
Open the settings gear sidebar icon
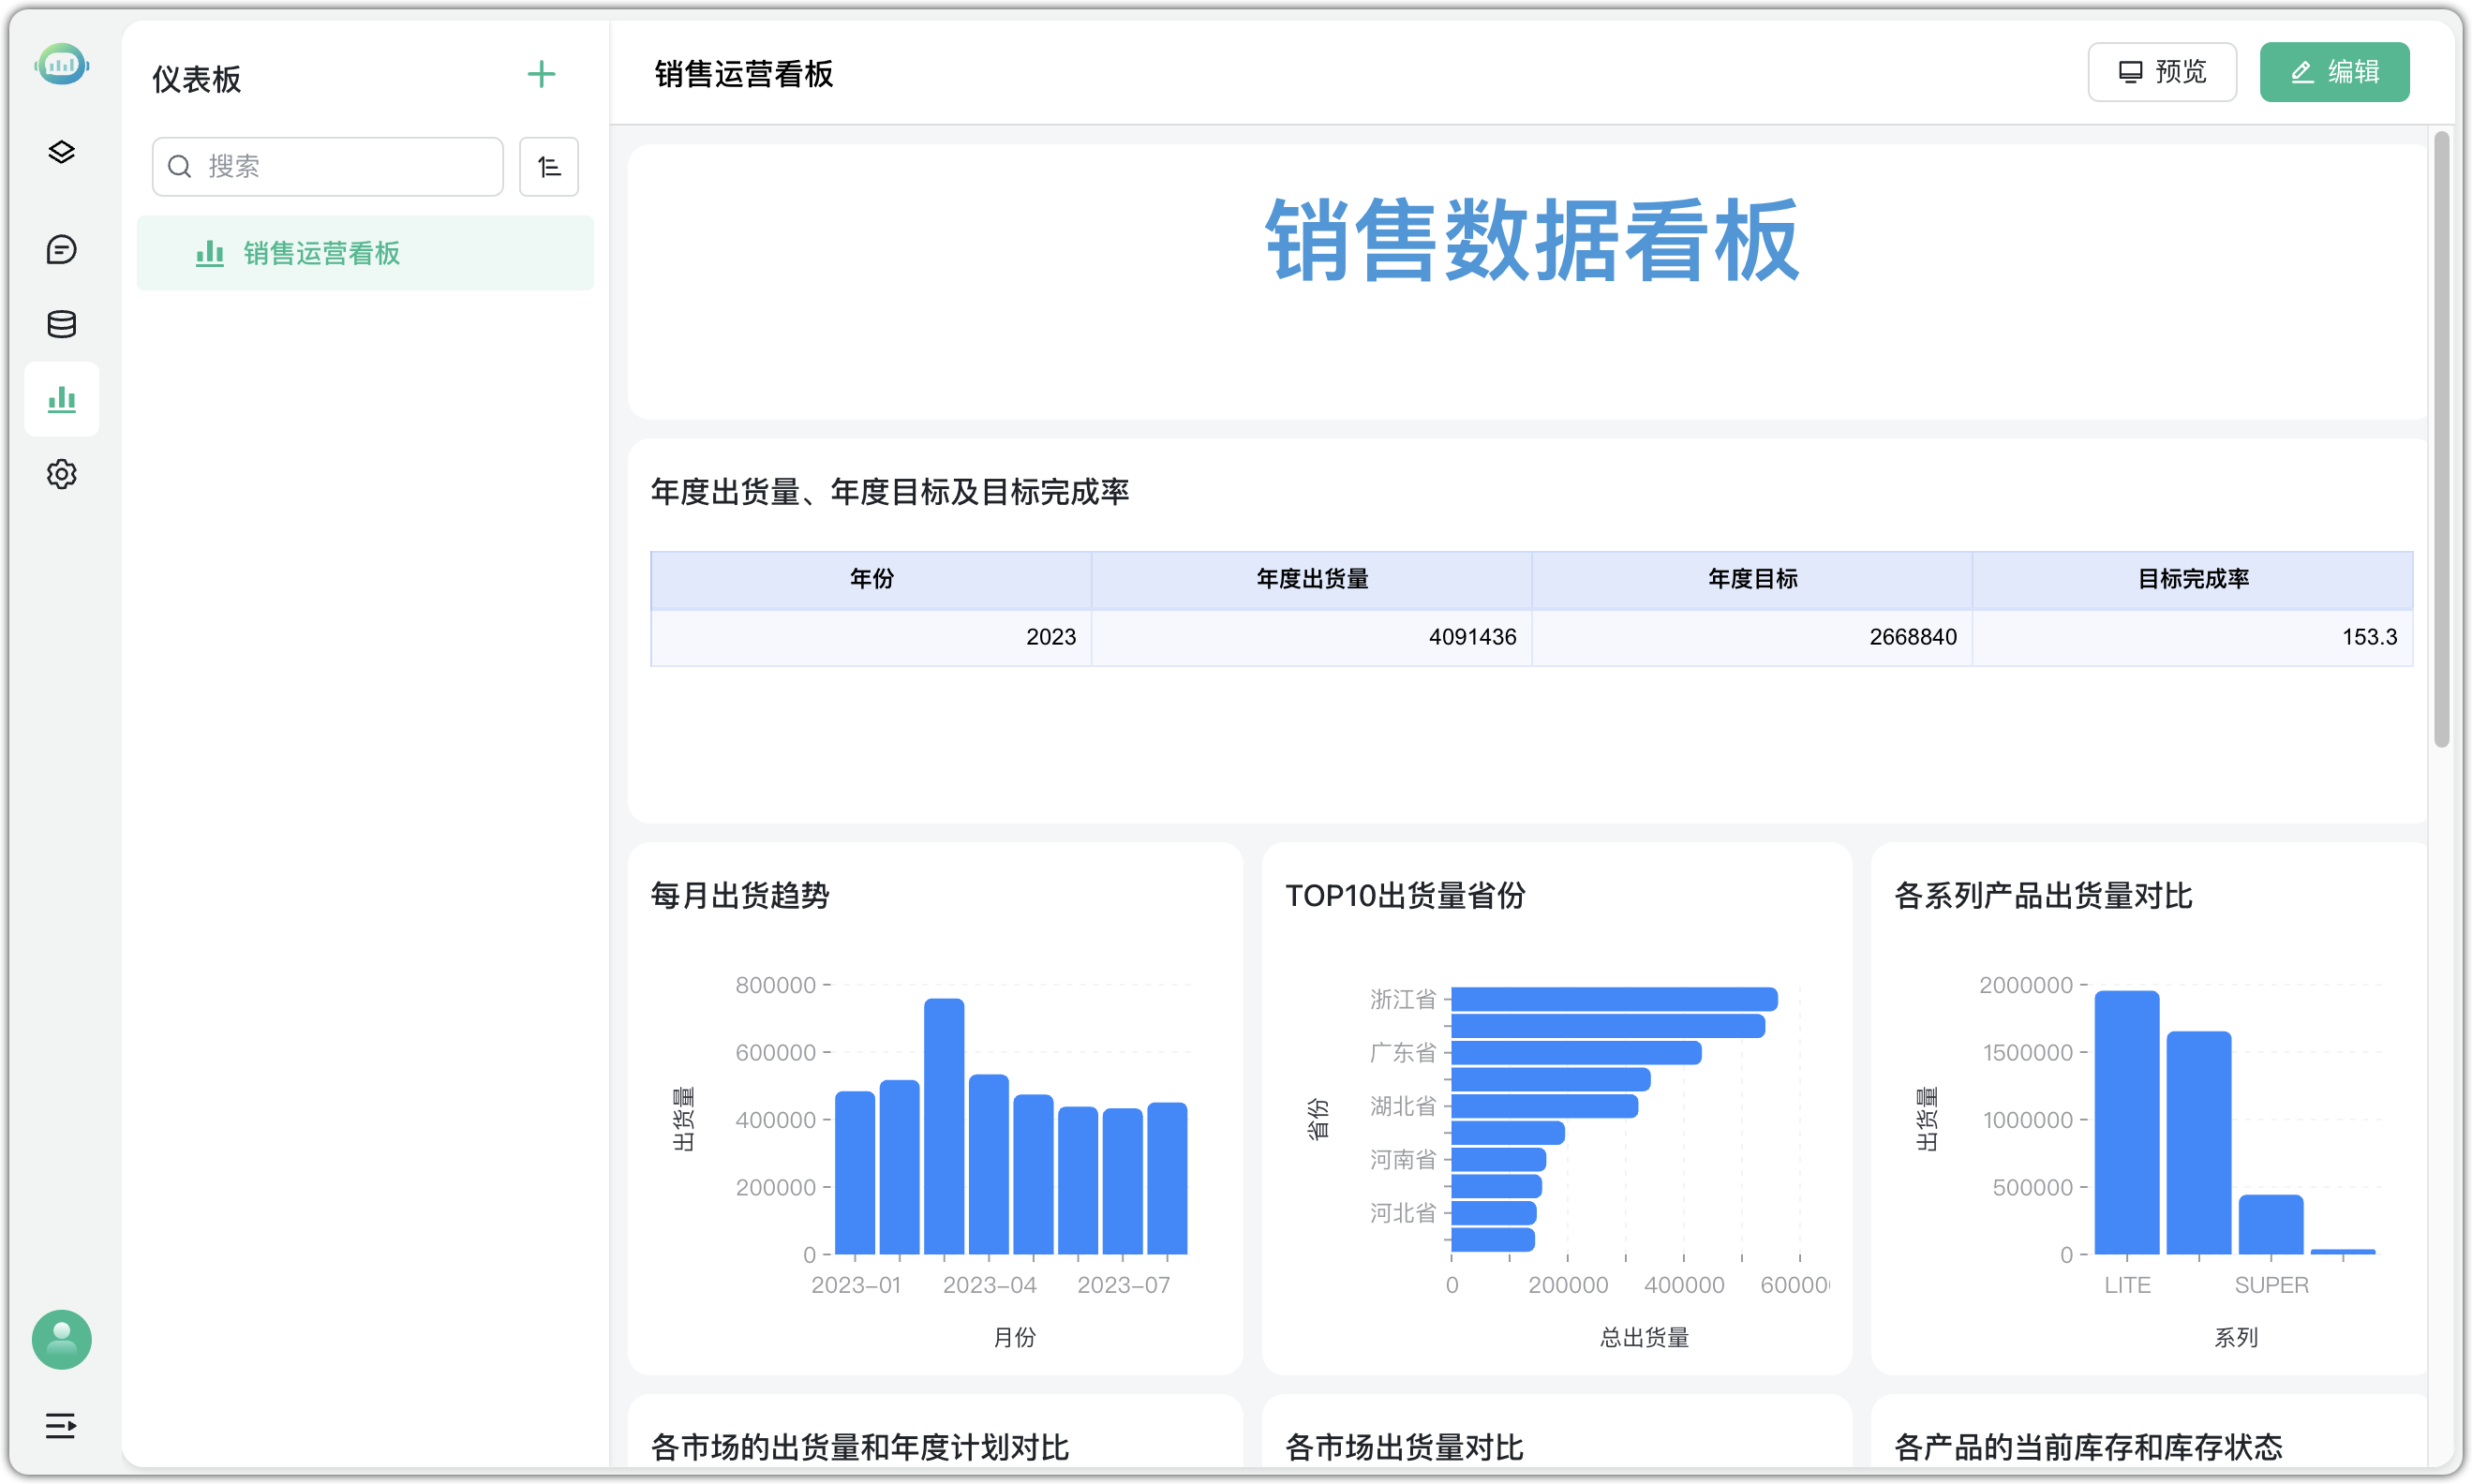[61, 474]
